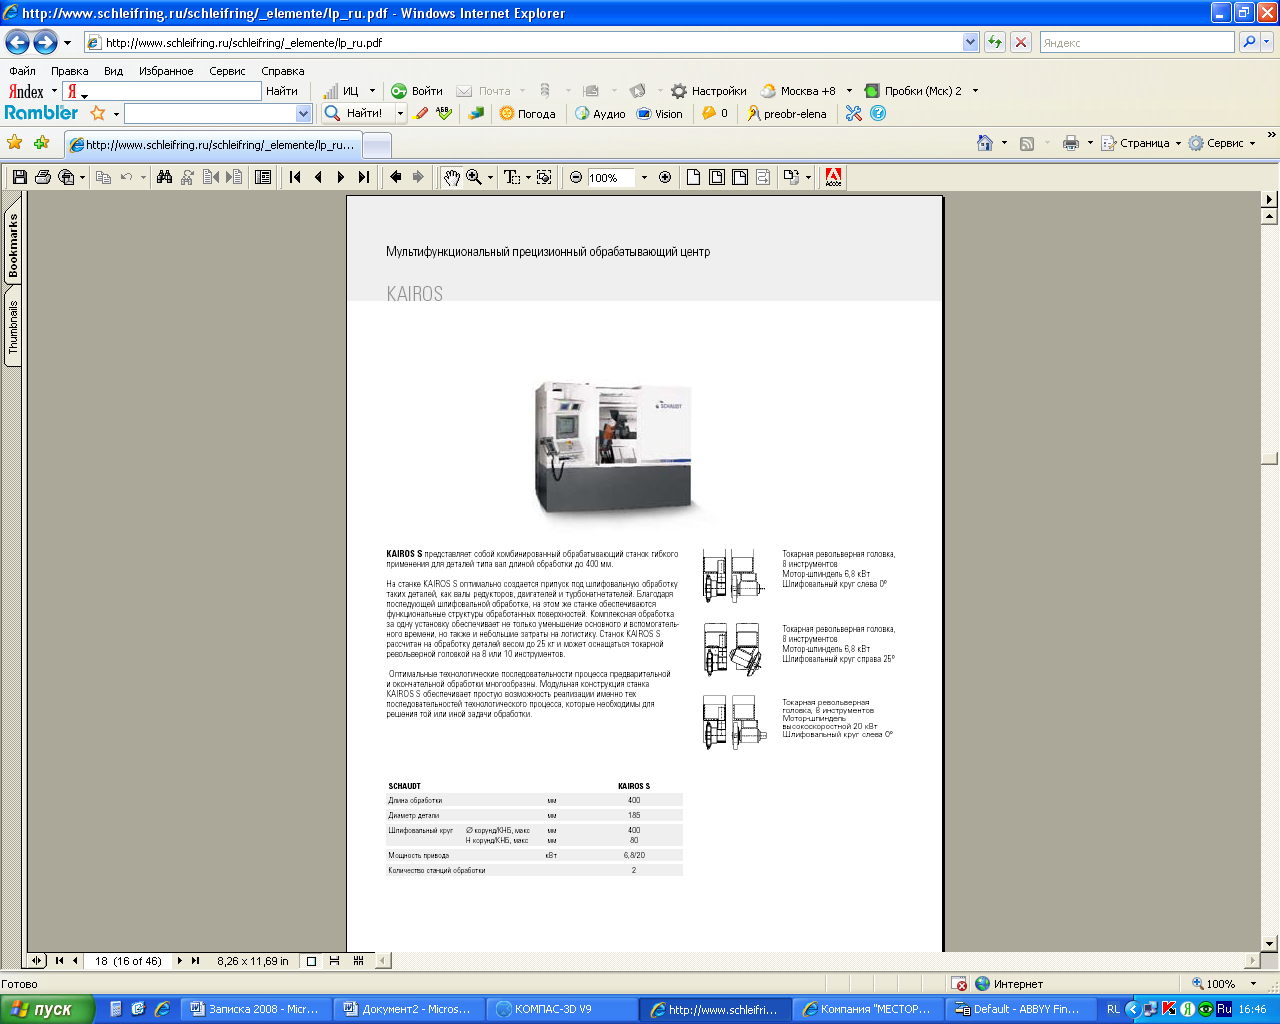
Task: Open the Вид menu
Action: point(113,71)
